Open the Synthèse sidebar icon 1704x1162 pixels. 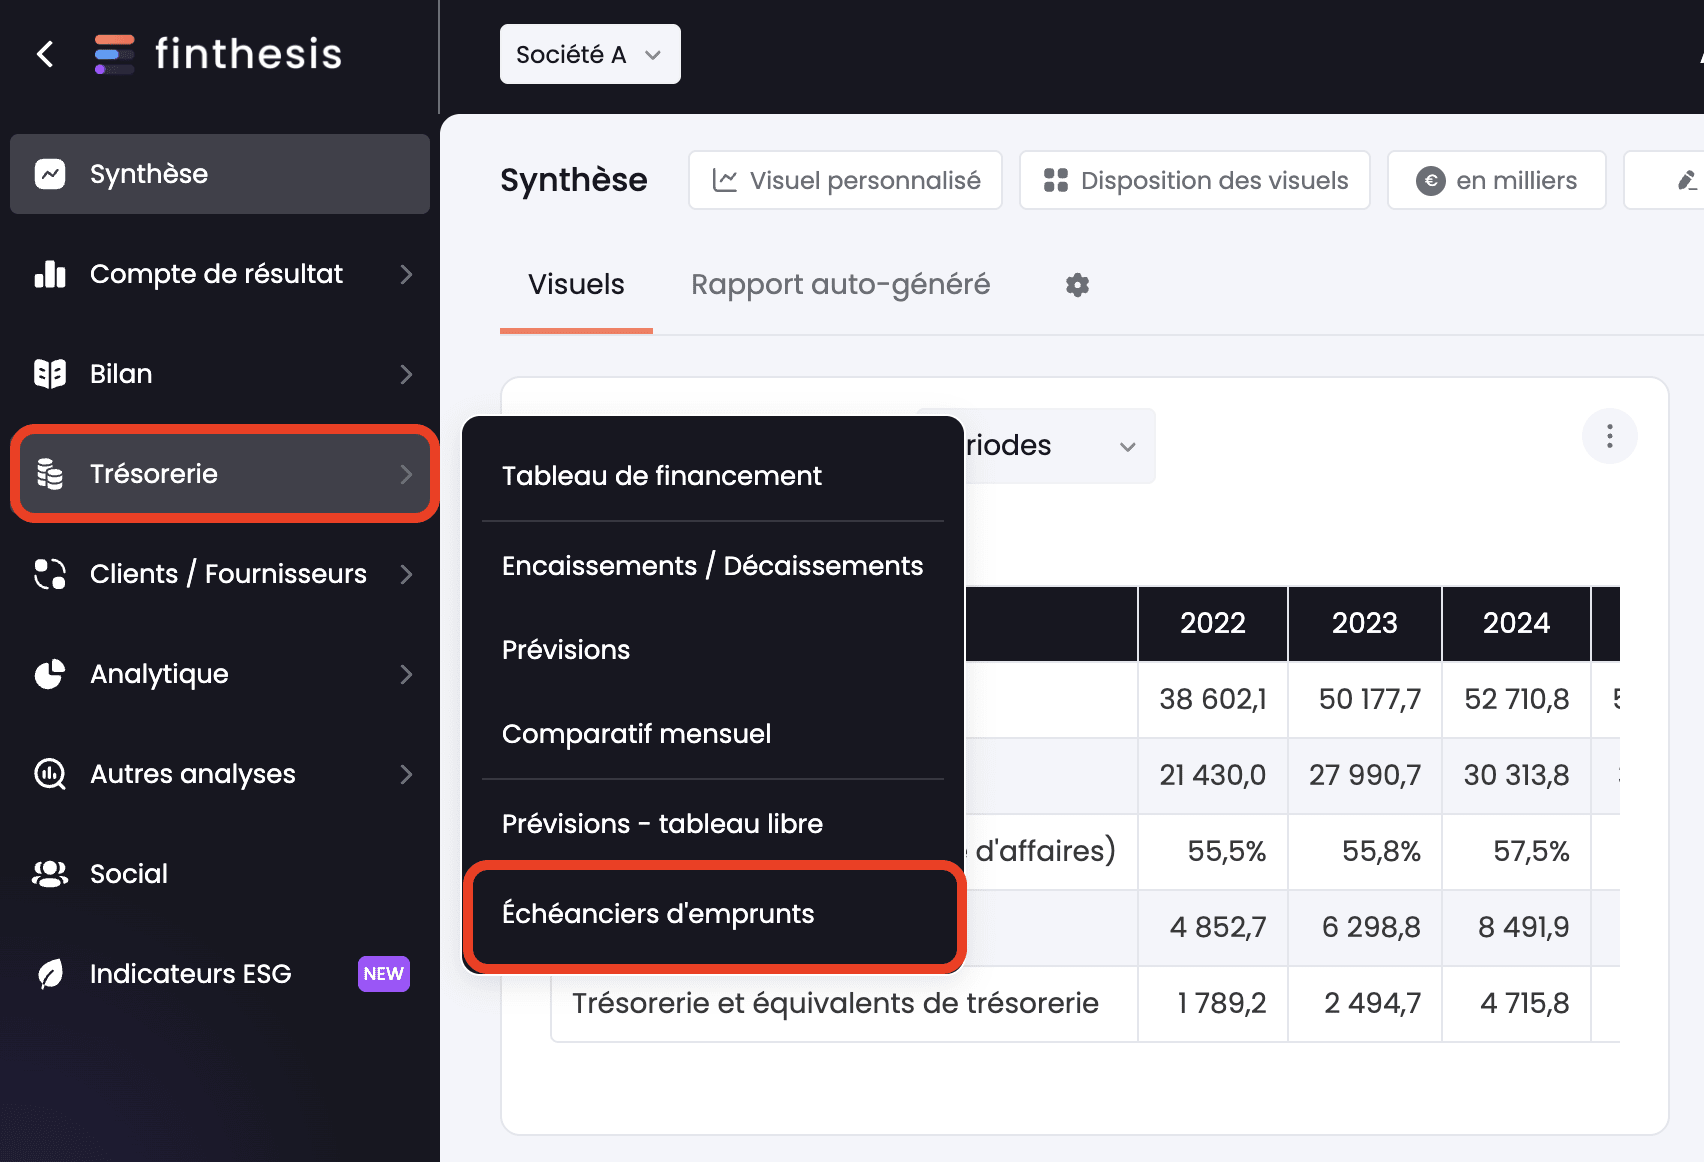[x=50, y=174]
